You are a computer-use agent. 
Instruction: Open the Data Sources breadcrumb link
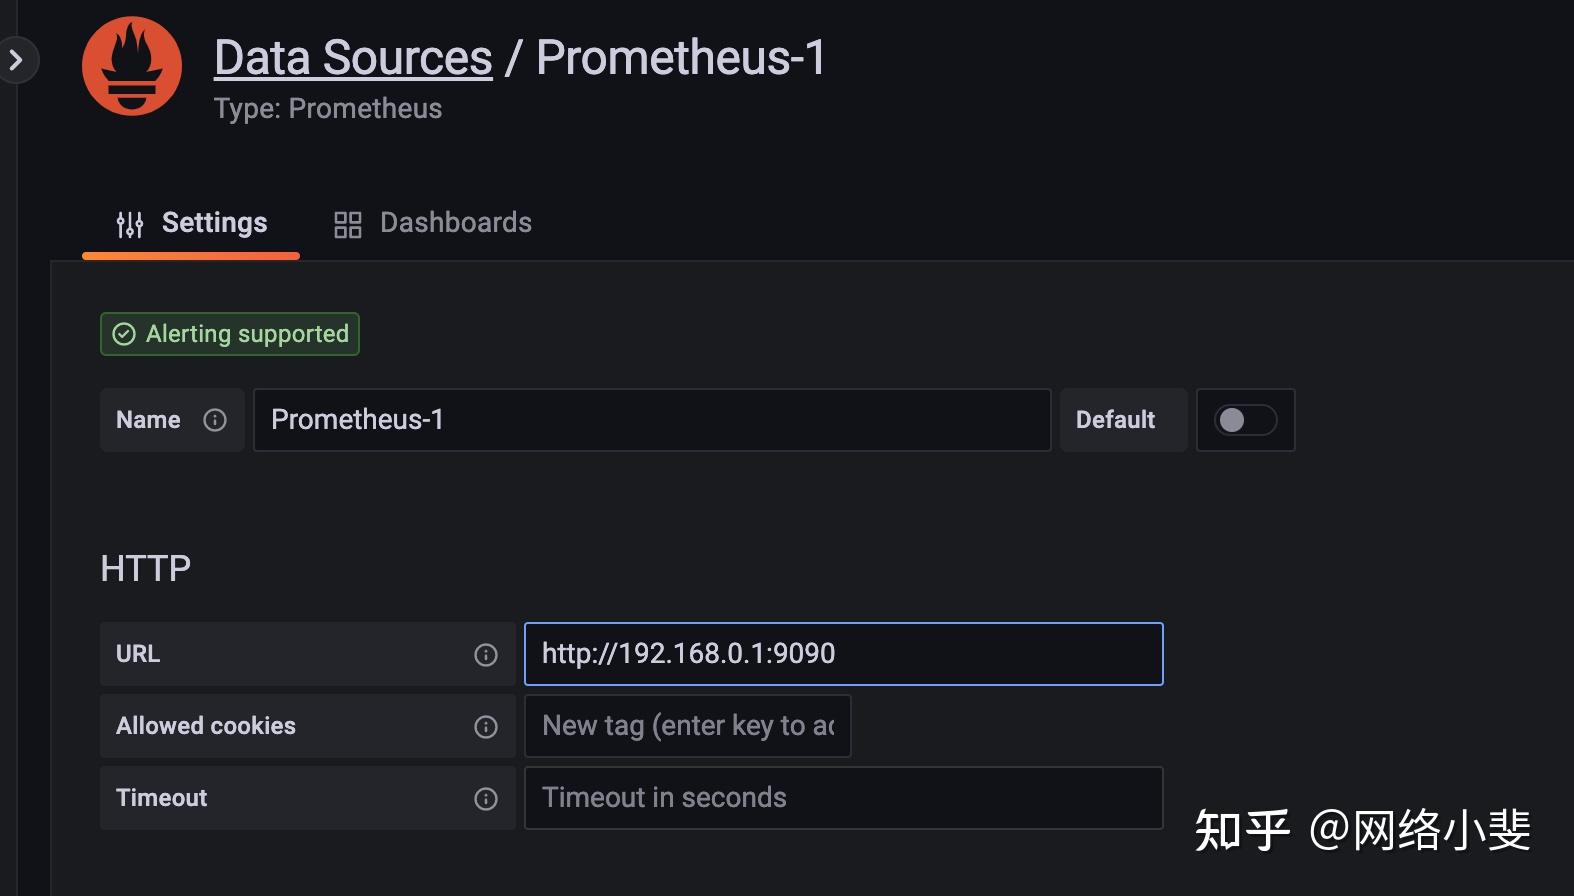pyautogui.click(x=353, y=57)
